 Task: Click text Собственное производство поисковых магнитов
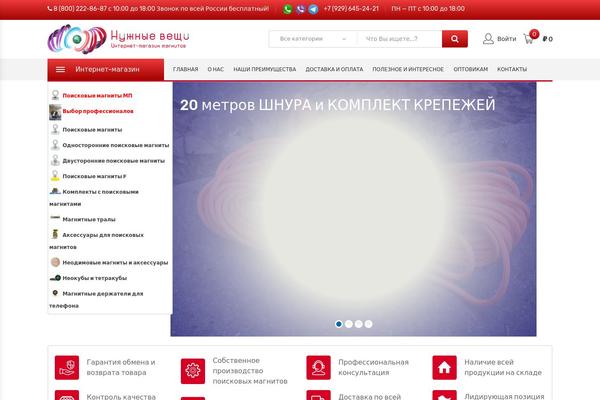[250, 371]
